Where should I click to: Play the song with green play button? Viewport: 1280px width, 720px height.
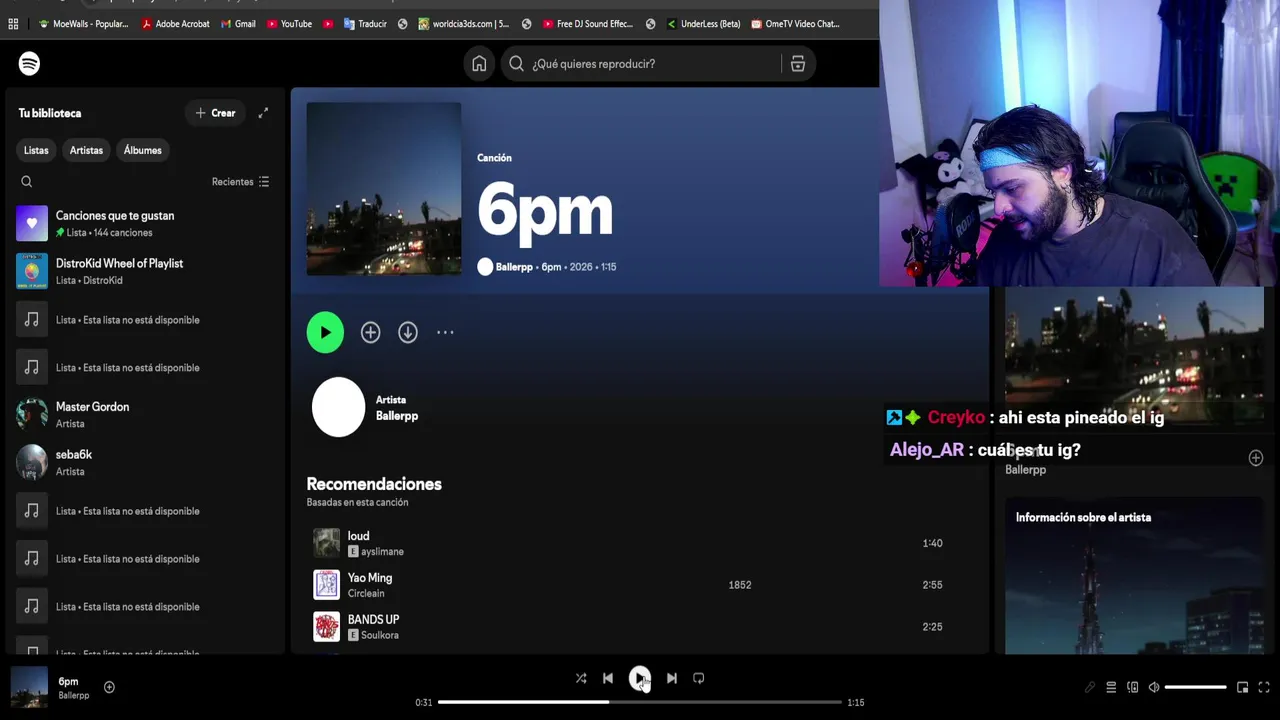[x=325, y=333]
